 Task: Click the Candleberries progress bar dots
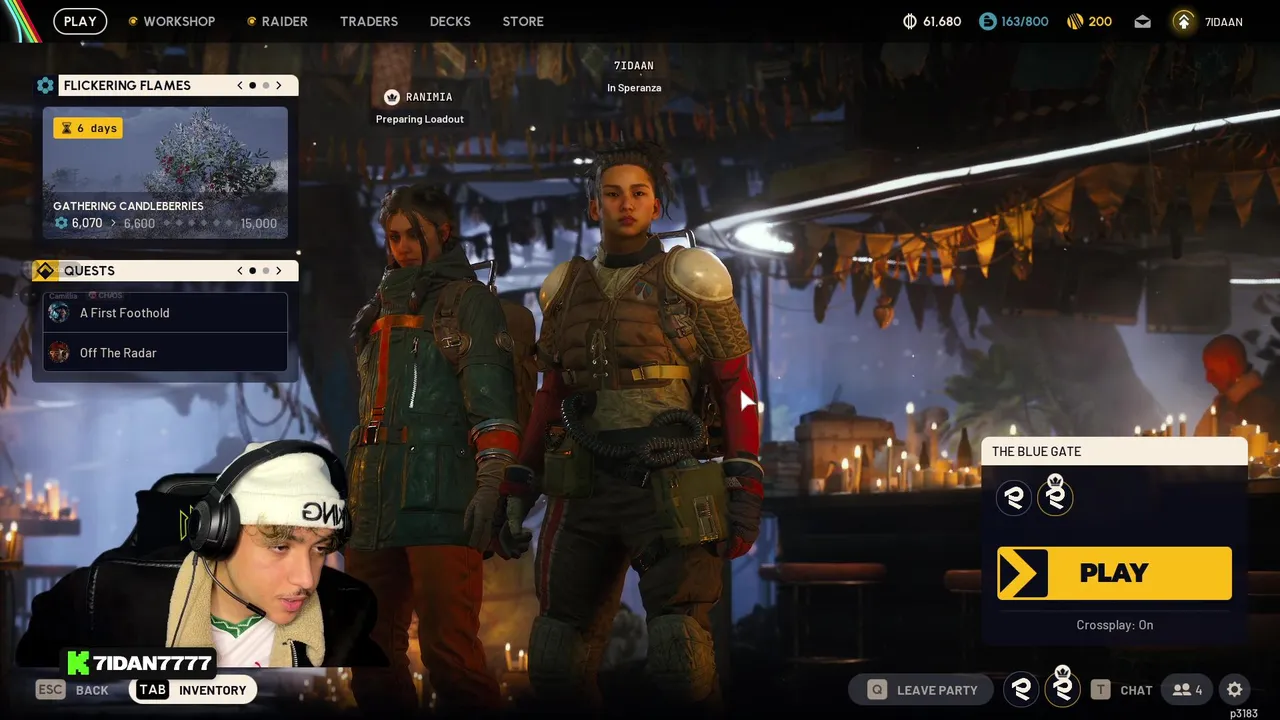pyautogui.click(x=199, y=223)
